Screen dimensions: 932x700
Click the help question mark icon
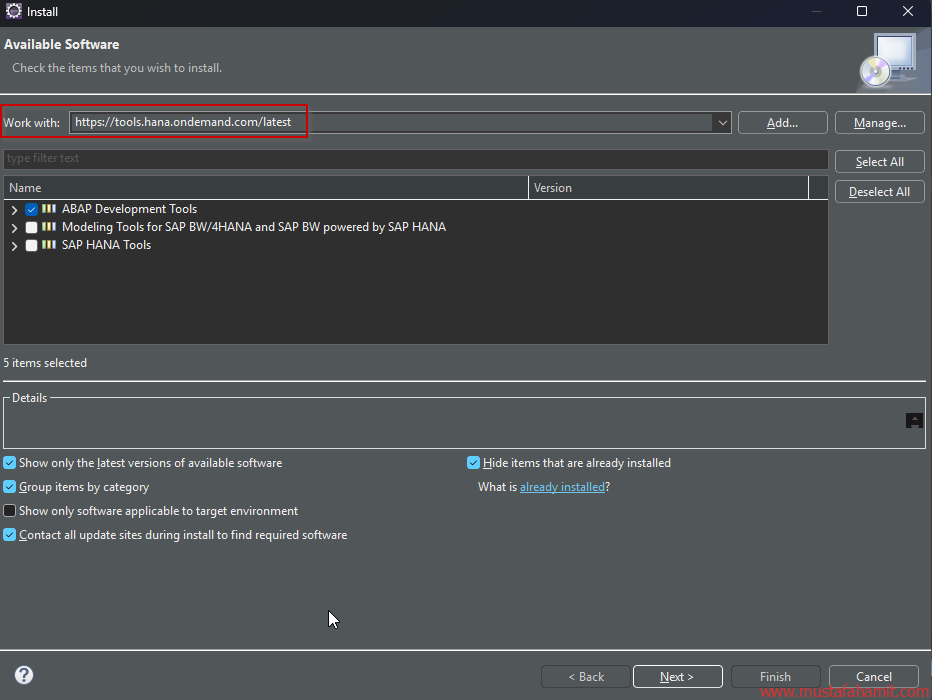24,675
